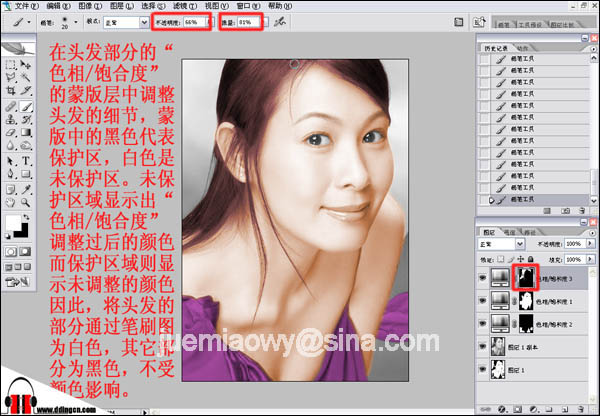600x416 pixels.
Task: Toggle lock transparent pixels
Action: tap(501, 259)
